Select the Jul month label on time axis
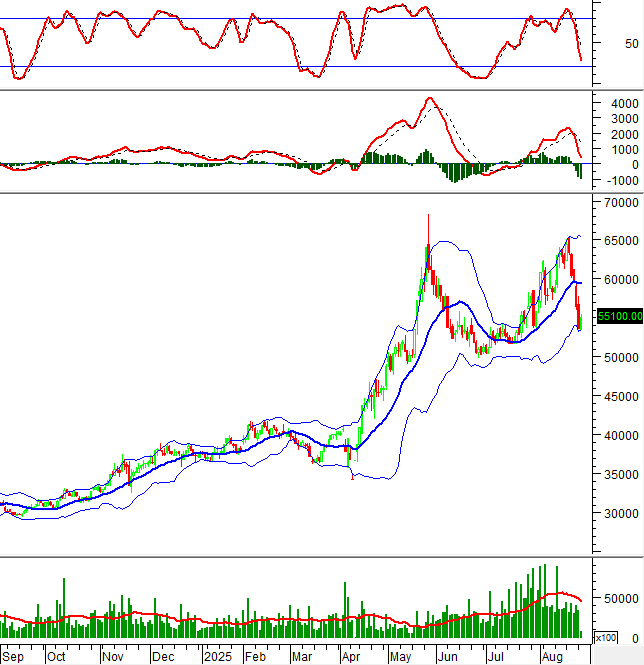The image size is (644, 665). pyautogui.click(x=495, y=657)
